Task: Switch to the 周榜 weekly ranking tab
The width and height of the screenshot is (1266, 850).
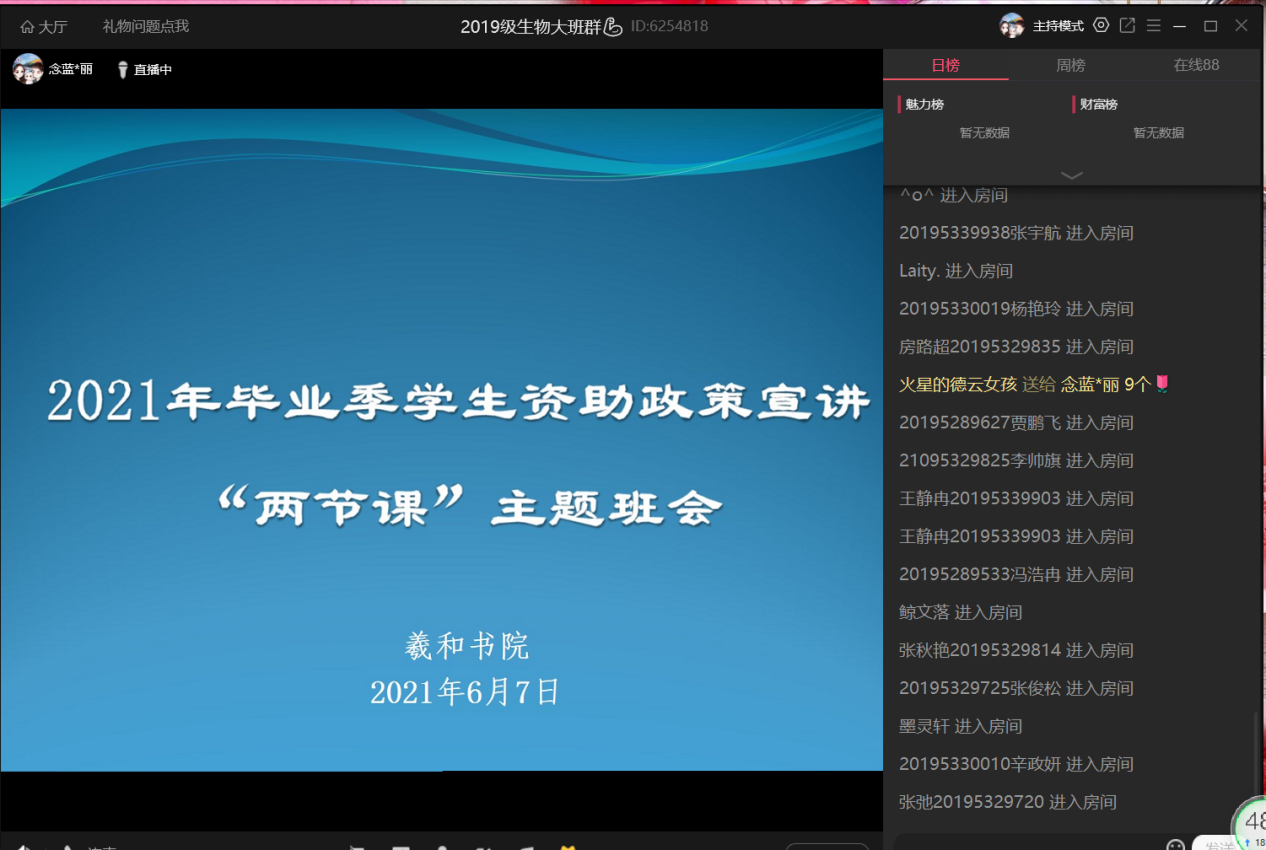Action: coord(1071,65)
